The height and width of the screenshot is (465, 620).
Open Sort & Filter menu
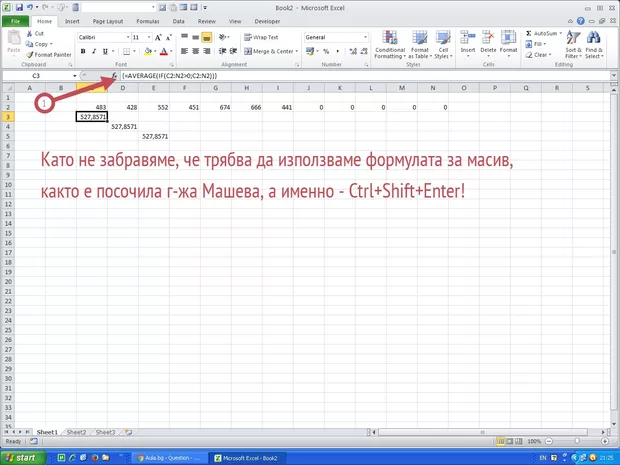coord(573,45)
